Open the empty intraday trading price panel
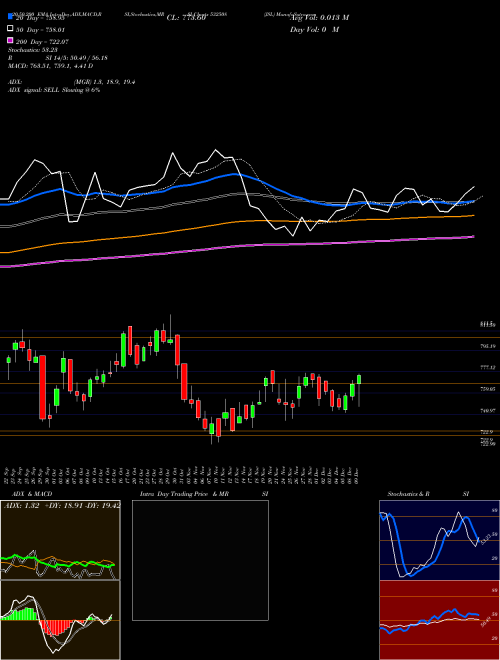Viewport: 500px width, 660px height. point(200,560)
